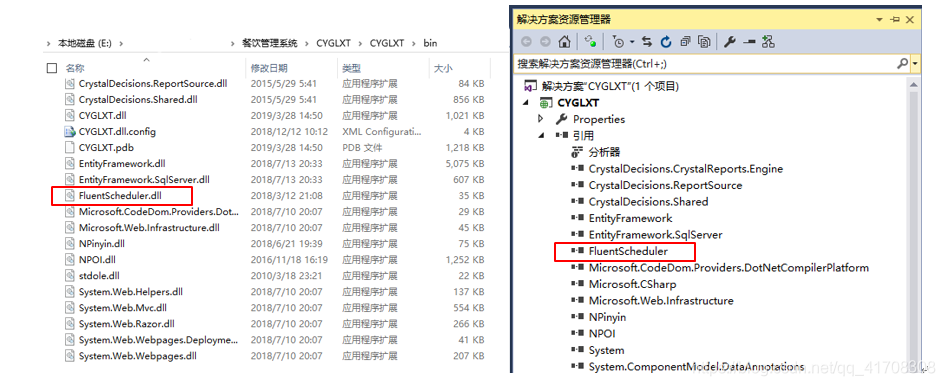Click the Forward arrow in Solution Explorer toolbar
Image resolution: width=945 pixels, height=386 pixels.
click(x=545, y=42)
